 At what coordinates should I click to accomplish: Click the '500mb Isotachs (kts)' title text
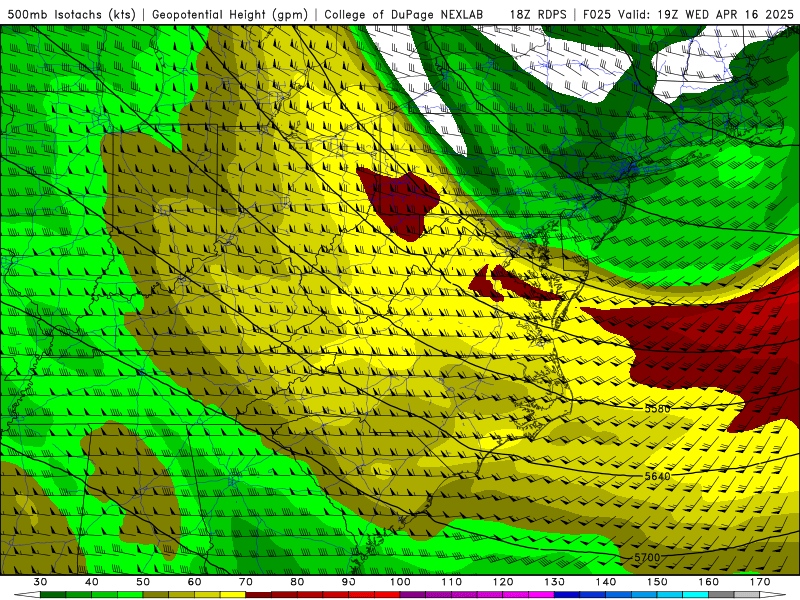tap(72, 14)
